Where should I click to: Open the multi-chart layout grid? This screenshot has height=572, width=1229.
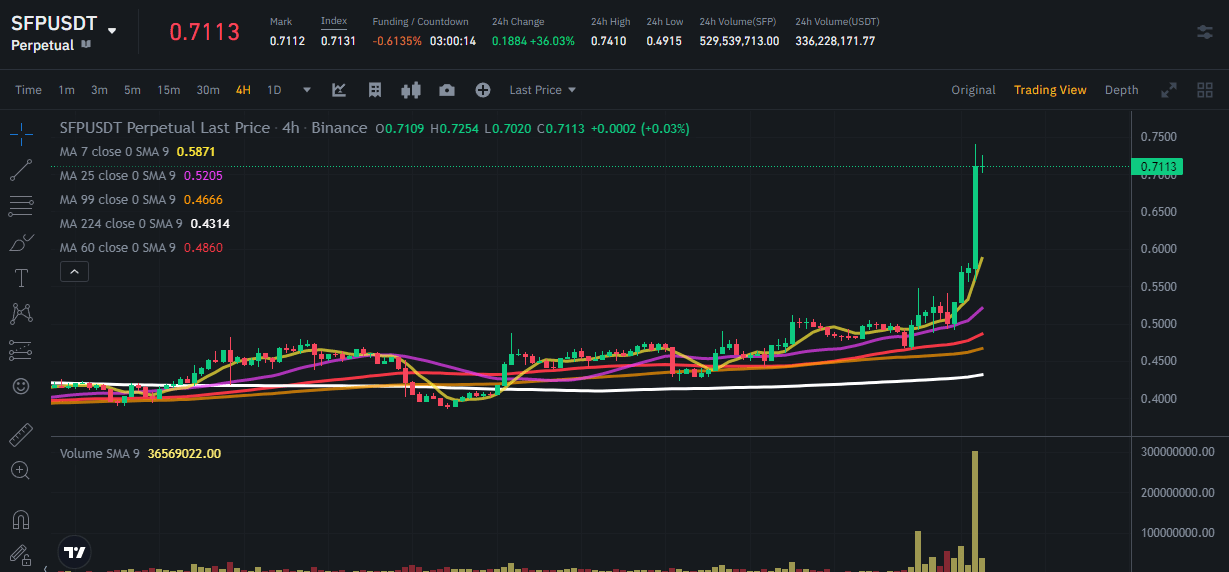1205,90
